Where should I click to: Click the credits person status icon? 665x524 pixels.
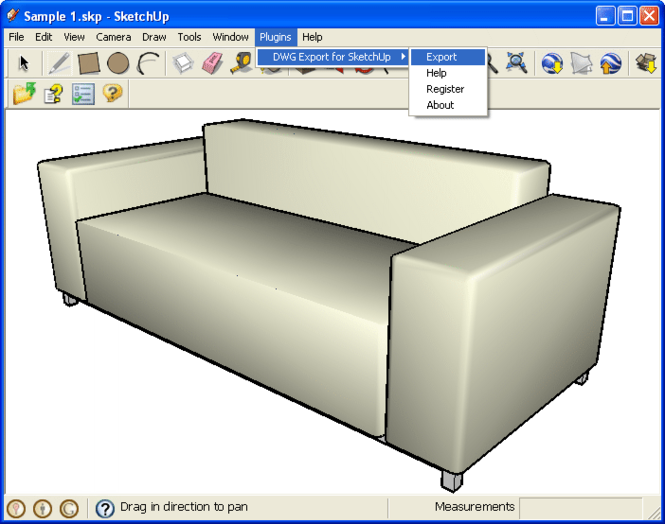click(x=42, y=508)
